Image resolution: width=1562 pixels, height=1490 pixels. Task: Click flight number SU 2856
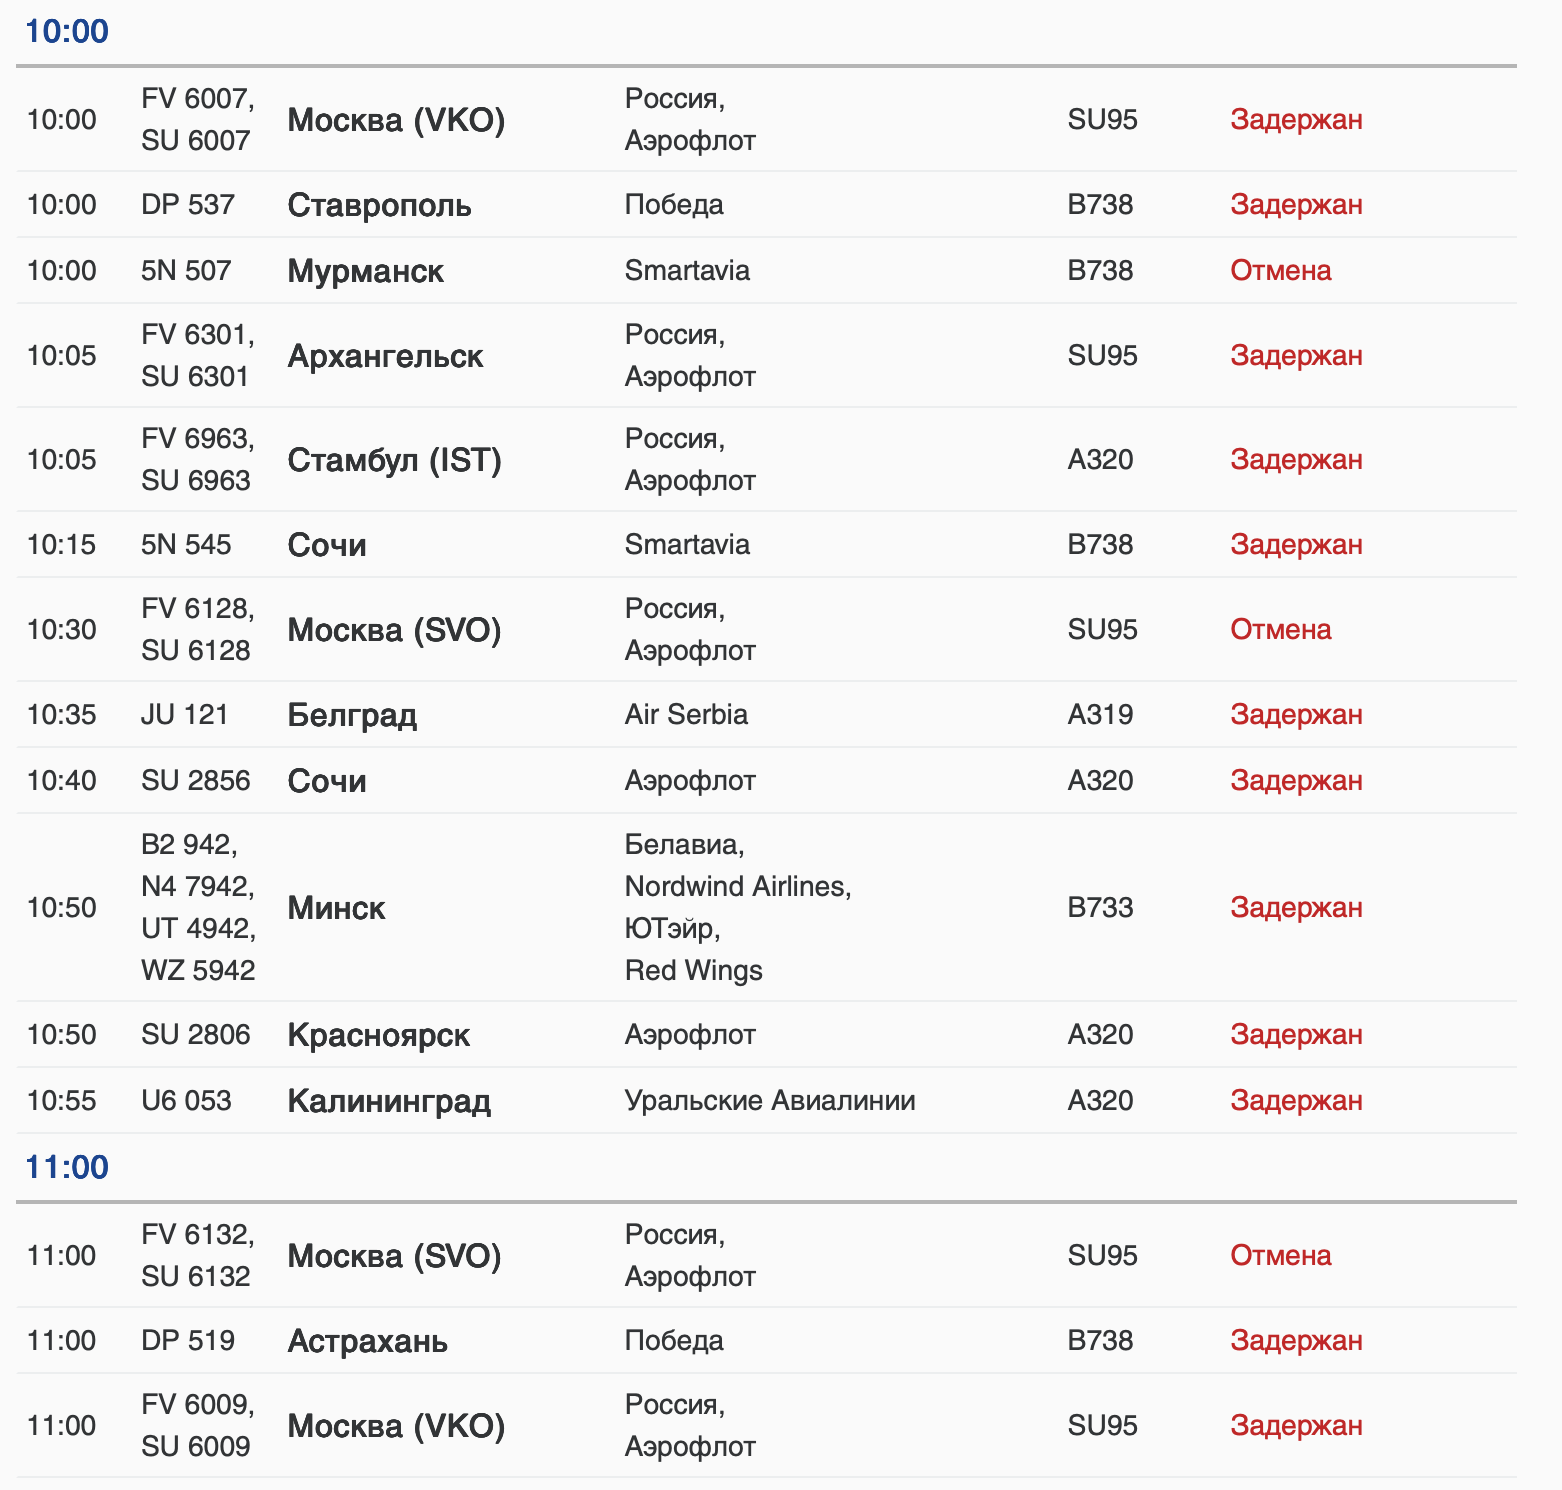[x=196, y=781]
